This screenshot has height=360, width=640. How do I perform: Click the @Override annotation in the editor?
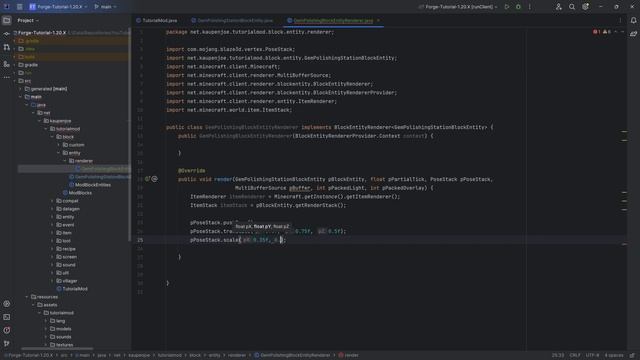click(x=191, y=171)
